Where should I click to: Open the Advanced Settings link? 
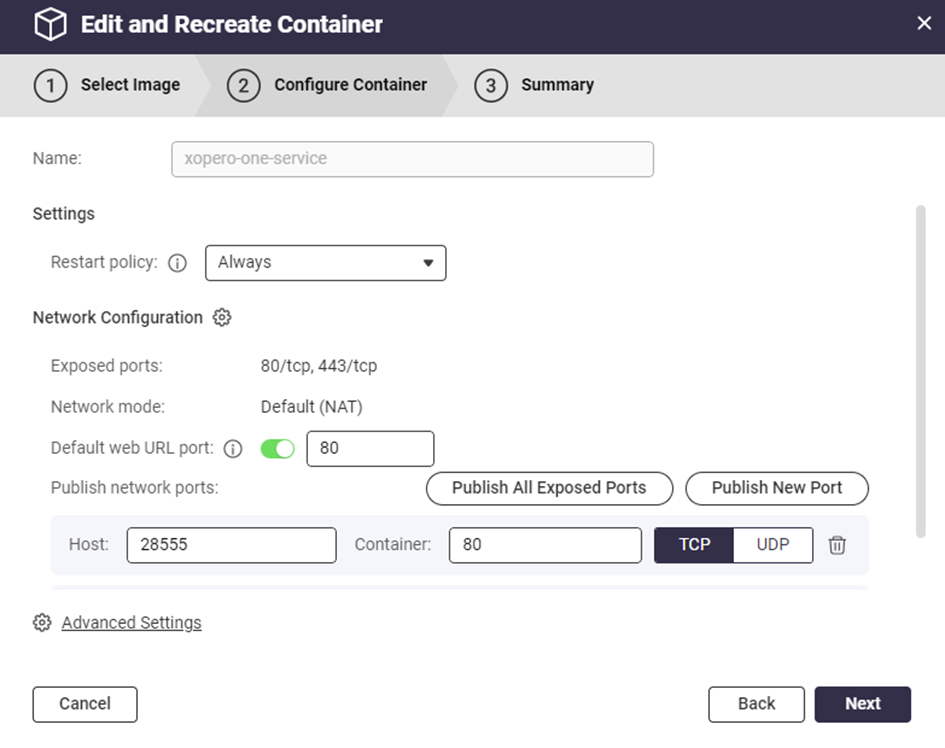pyautogui.click(x=131, y=623)
